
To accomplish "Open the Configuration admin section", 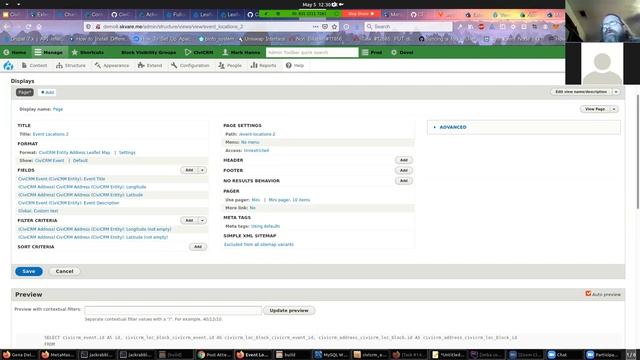I will pyautogui.click(x=190, y=65).
